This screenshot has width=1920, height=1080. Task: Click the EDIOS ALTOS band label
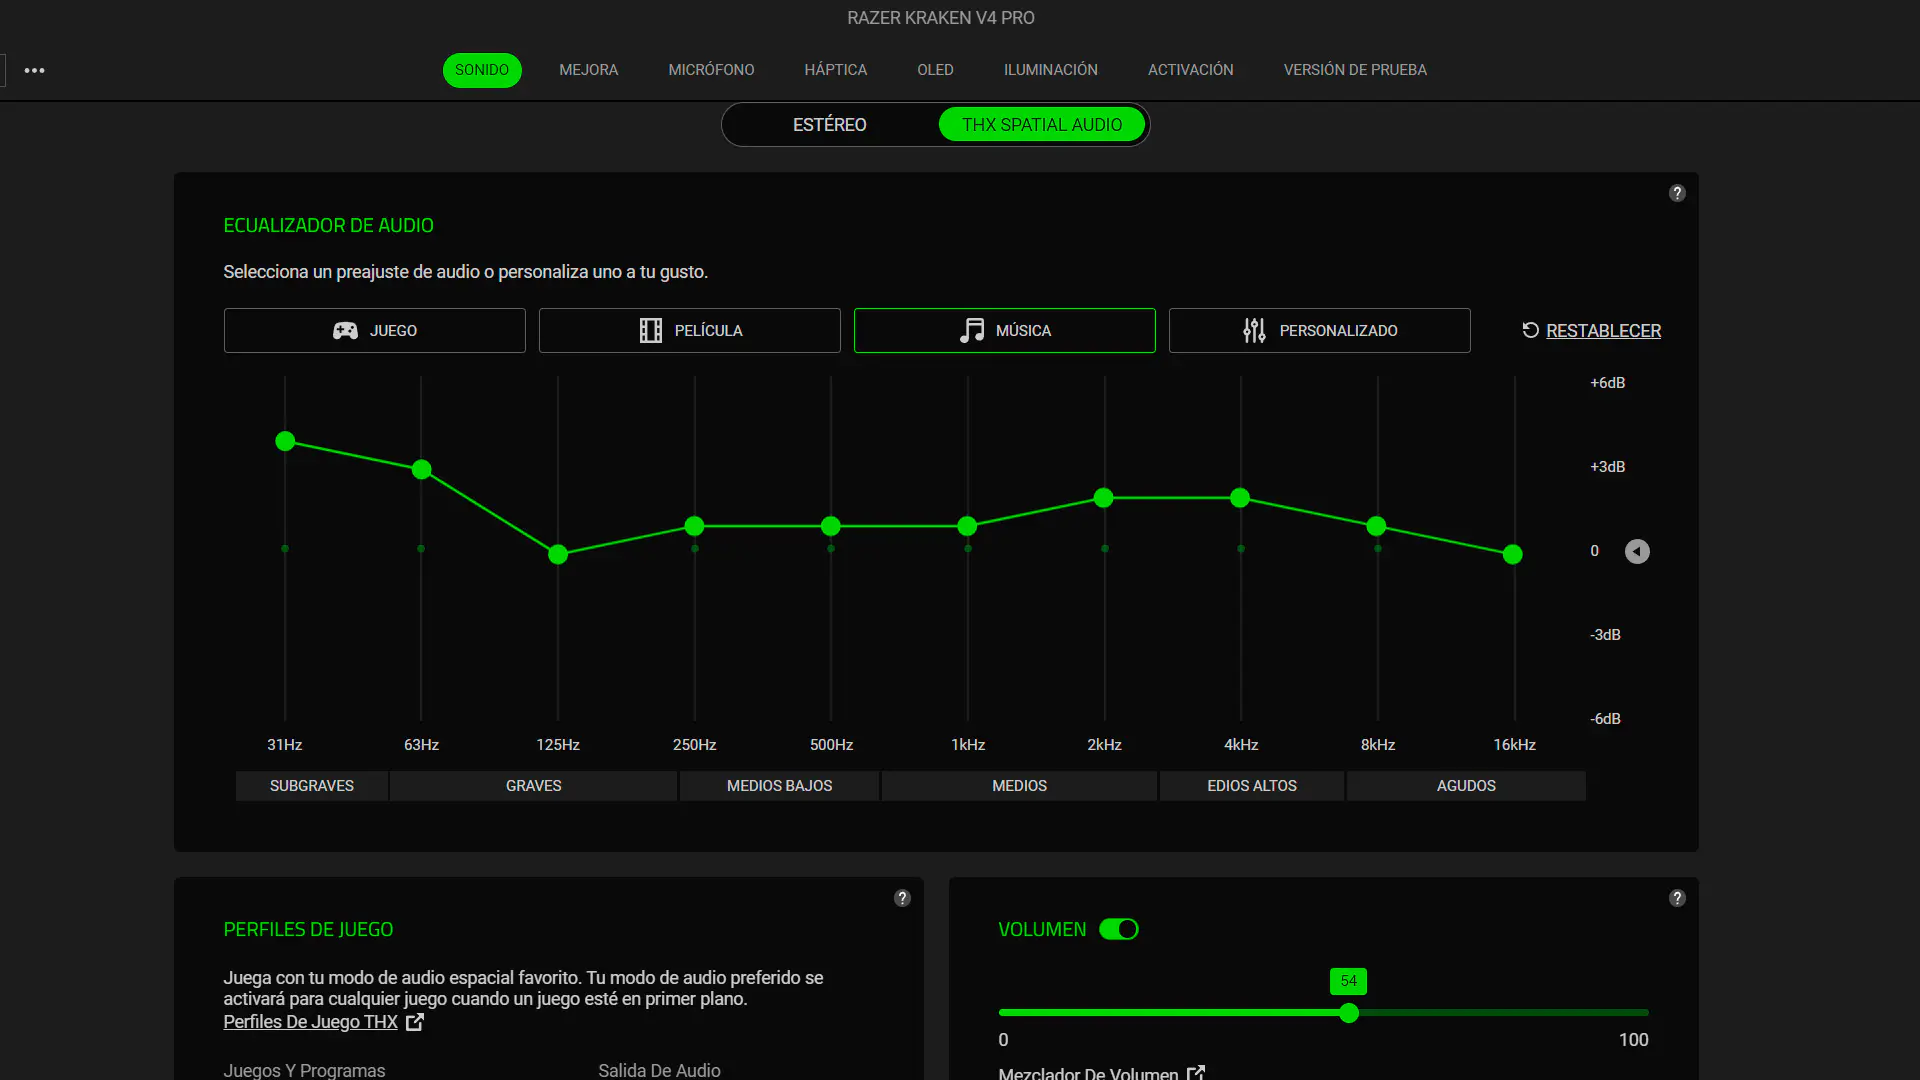(1252, 786)
